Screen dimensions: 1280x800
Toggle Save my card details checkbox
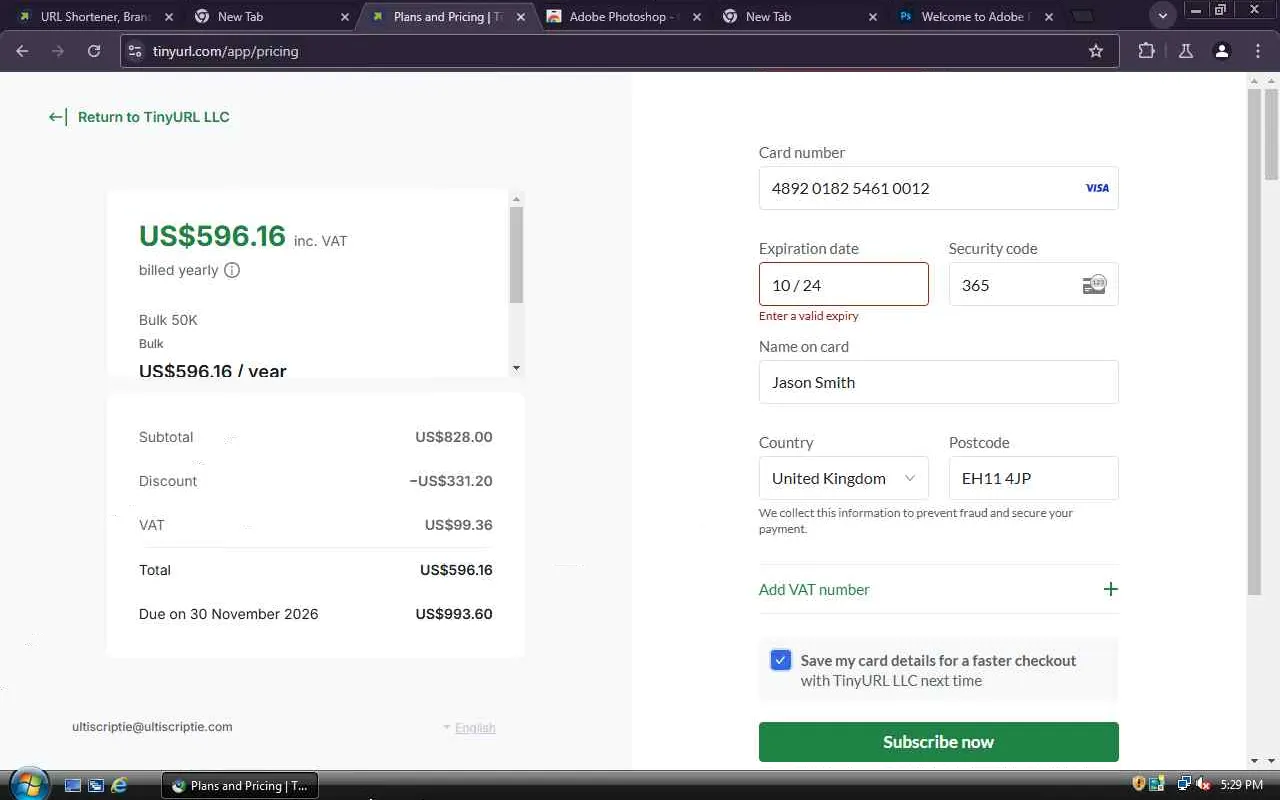pos(781,660)
